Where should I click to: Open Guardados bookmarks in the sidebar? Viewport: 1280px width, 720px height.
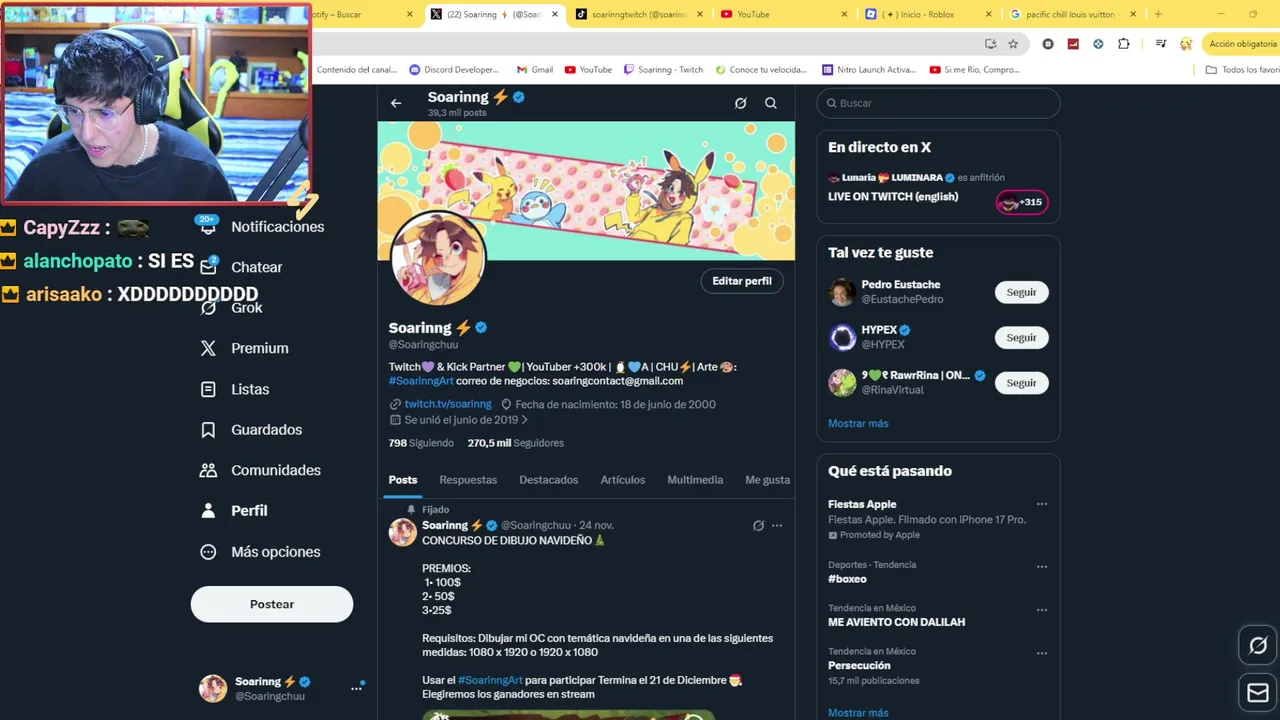pos(253,430)
